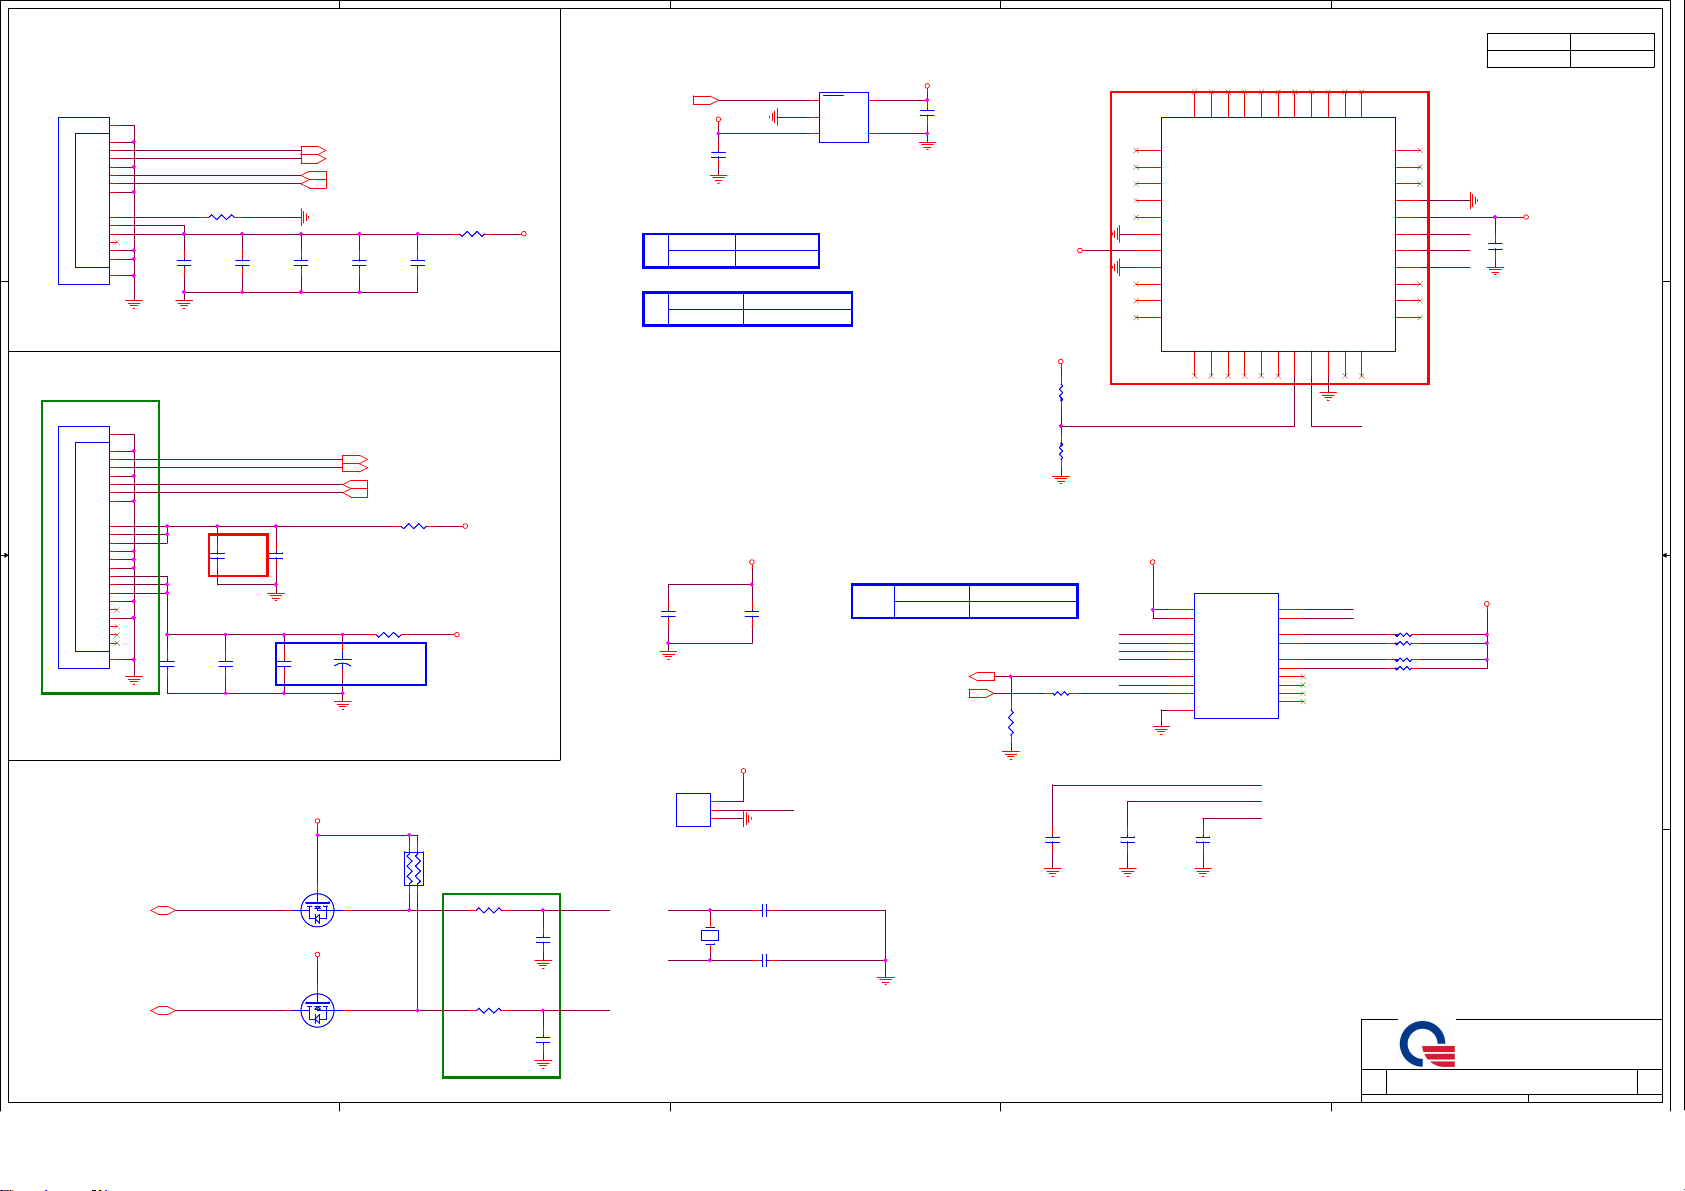Image resolution: width=1685 pixels, height=1191 pixels.
Task: Click the upper capacitor beside the crystal
Action: tap(764, 910)
